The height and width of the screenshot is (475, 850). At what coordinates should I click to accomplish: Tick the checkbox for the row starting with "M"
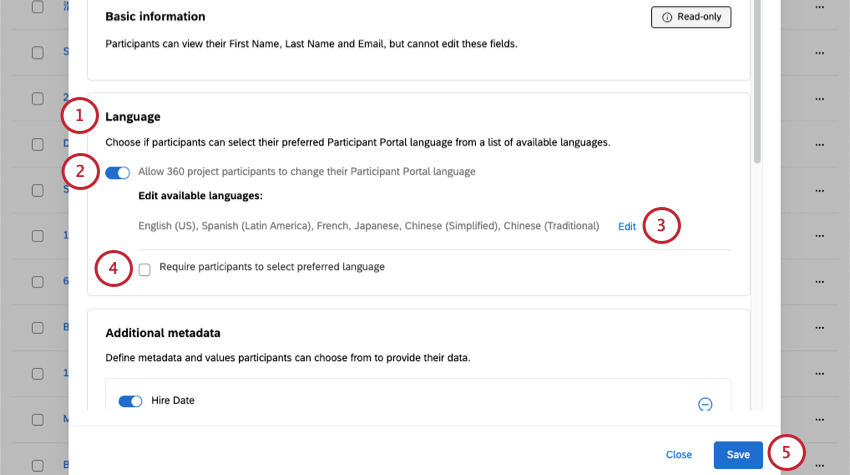pos(38,420)
